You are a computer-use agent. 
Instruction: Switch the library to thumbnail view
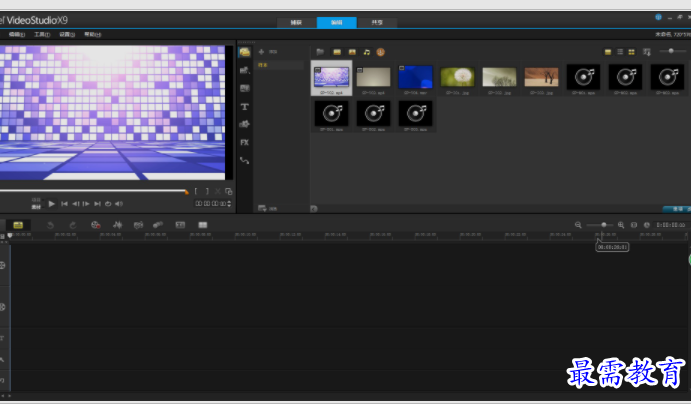click(632, 52)
